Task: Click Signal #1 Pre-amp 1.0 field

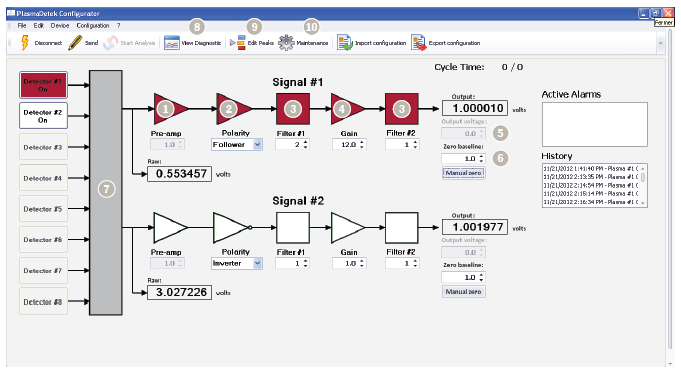Action: [167, 145]
